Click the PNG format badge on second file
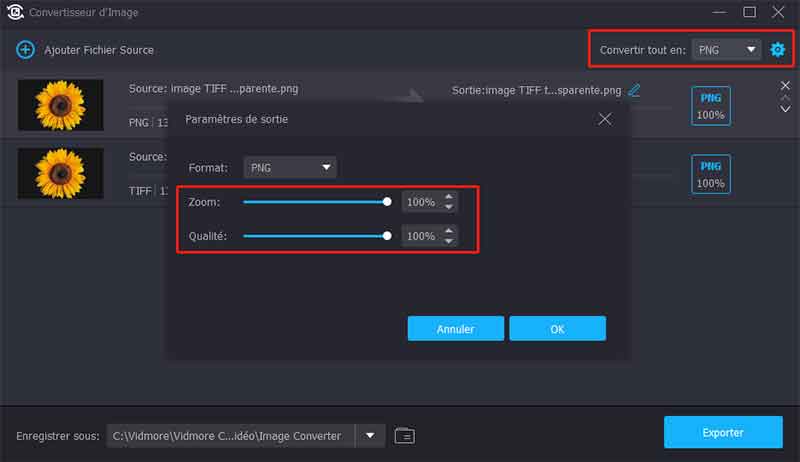Screen dimensions: 800x462 711,174
